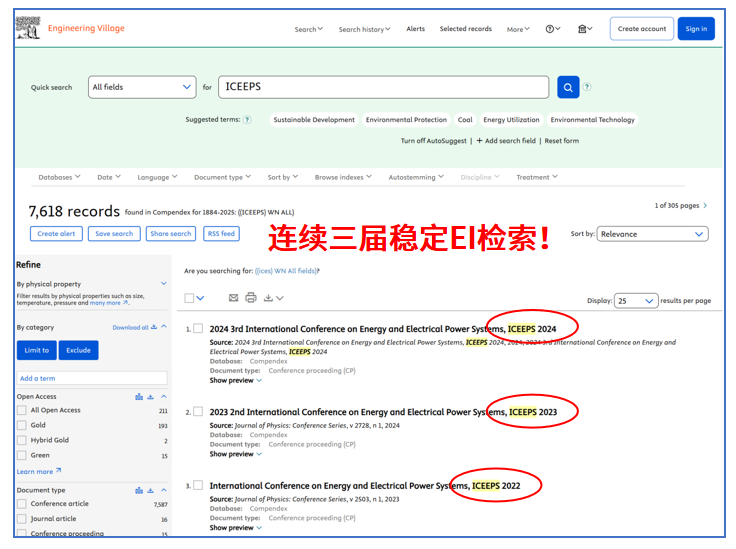Open the Treatment menu
Screen dimensions: 736x549
(x=537, y=177)
